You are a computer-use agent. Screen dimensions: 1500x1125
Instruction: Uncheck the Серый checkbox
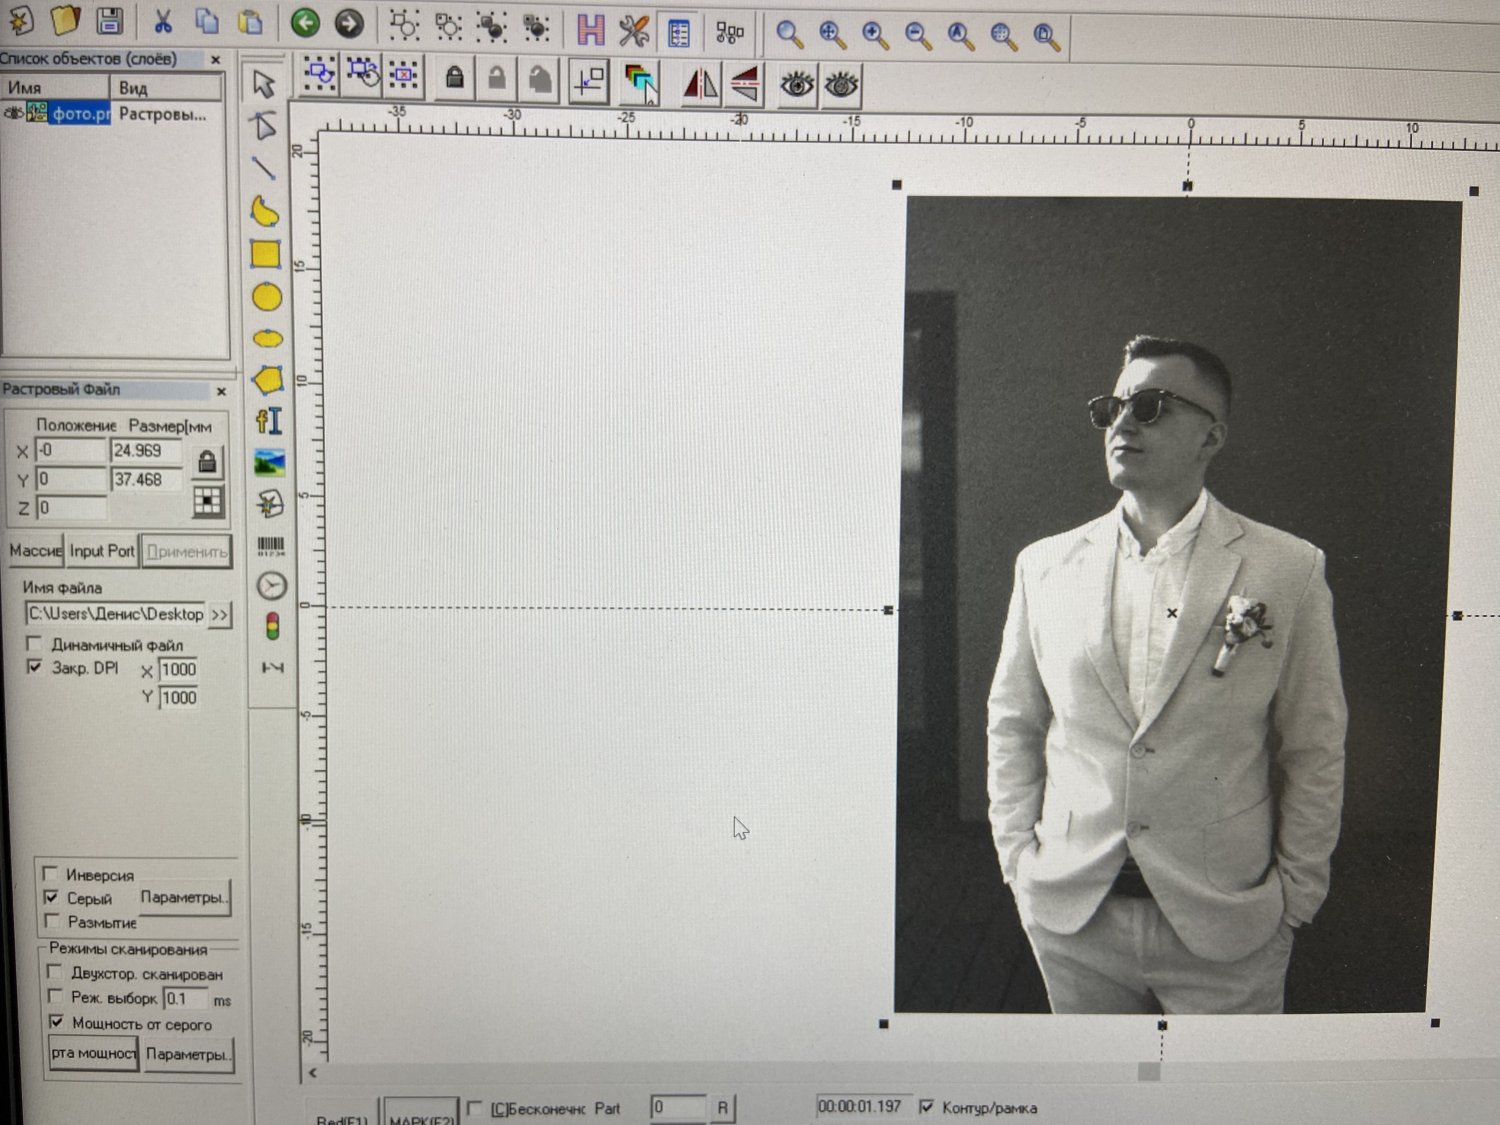tap(52, 897)
